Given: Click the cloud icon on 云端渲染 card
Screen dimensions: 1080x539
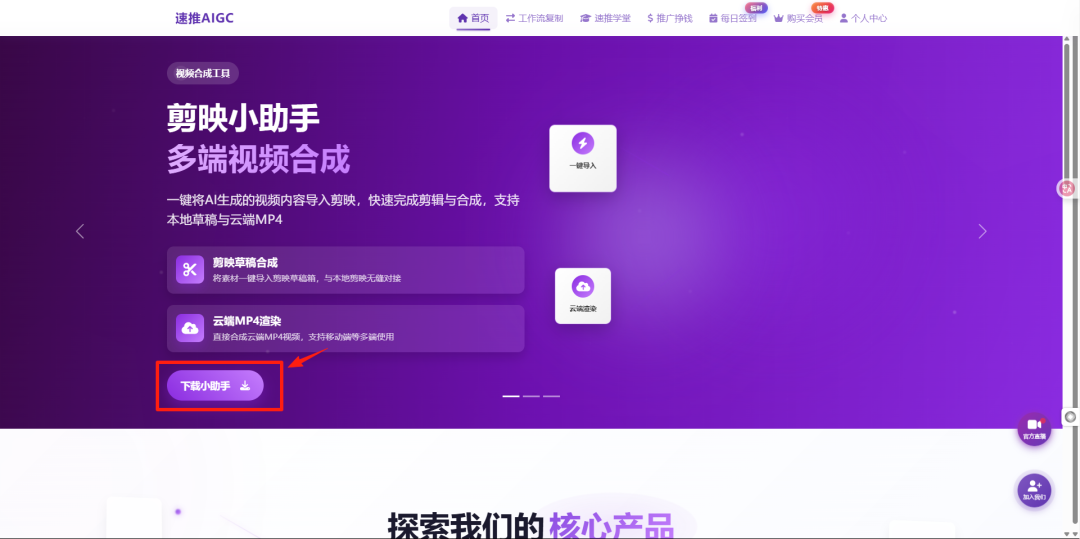Looking at the screenshot, I should pyautogui.click(x=583, y=286).
